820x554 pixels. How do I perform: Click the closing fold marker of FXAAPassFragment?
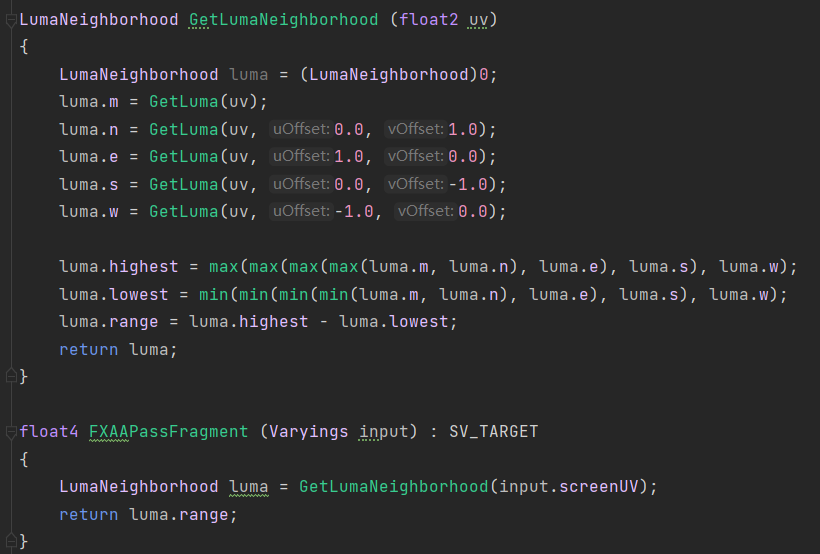tap(11, 541)
